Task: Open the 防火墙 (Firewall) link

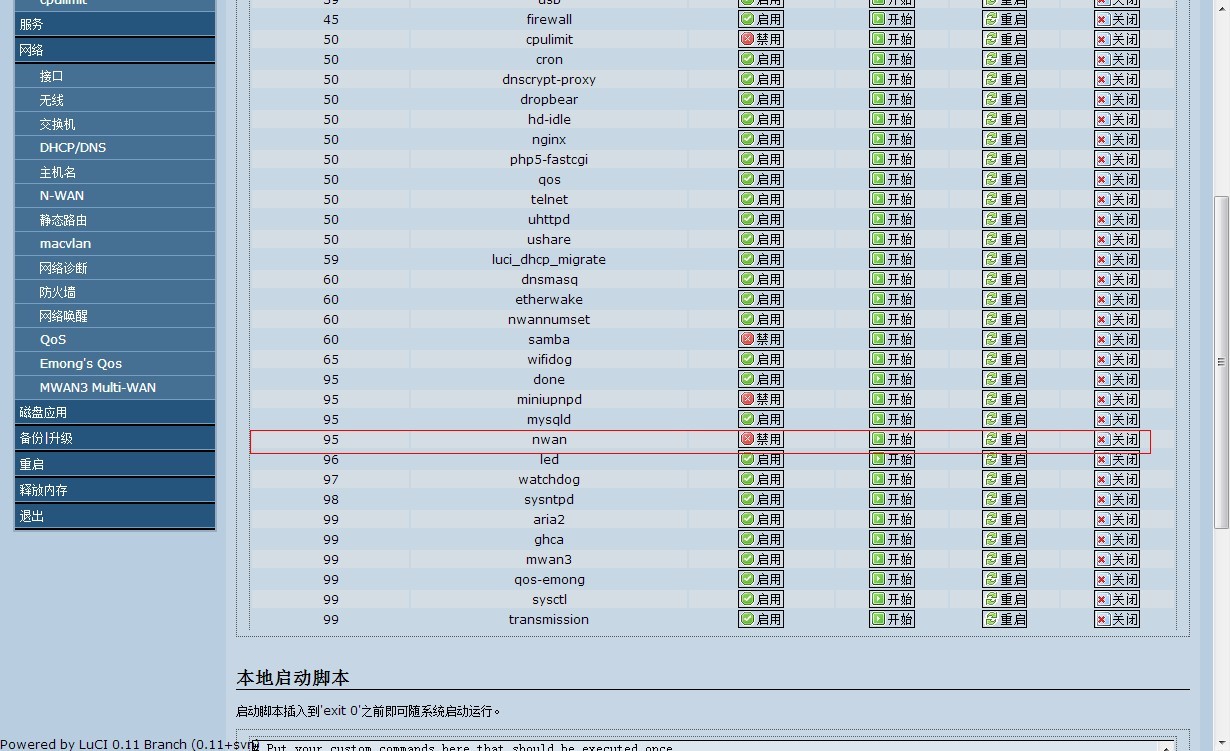Action: pos(115,292)
